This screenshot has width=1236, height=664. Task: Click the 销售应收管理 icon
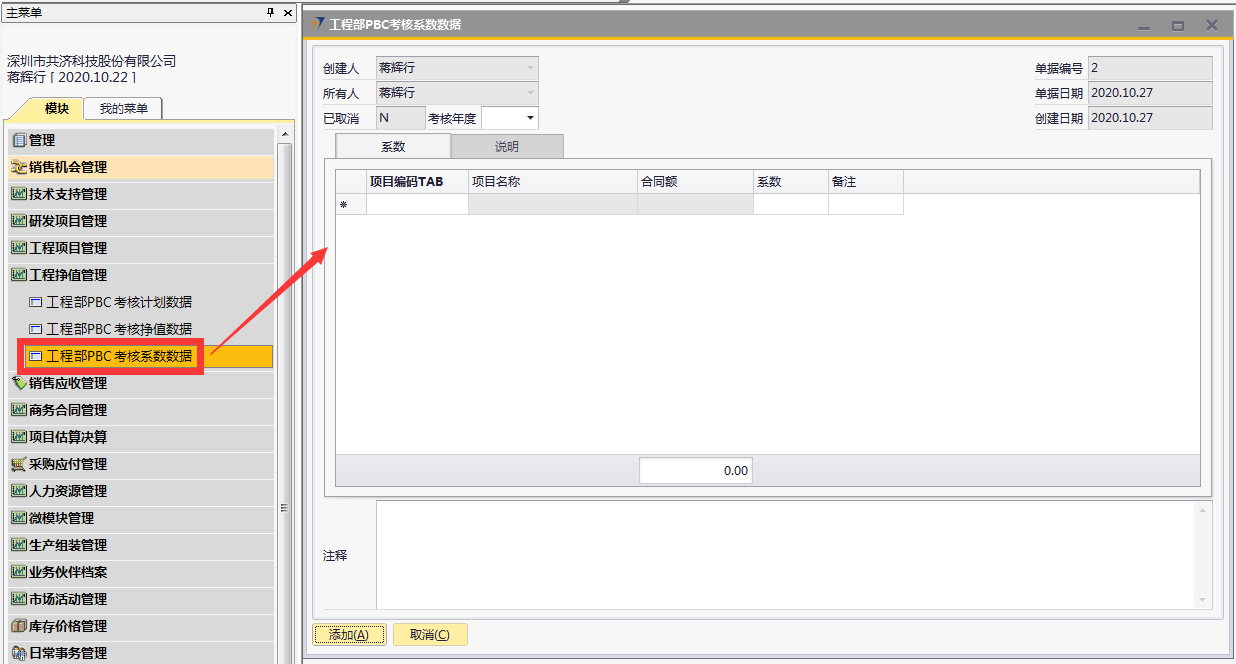tap(18, 383)
